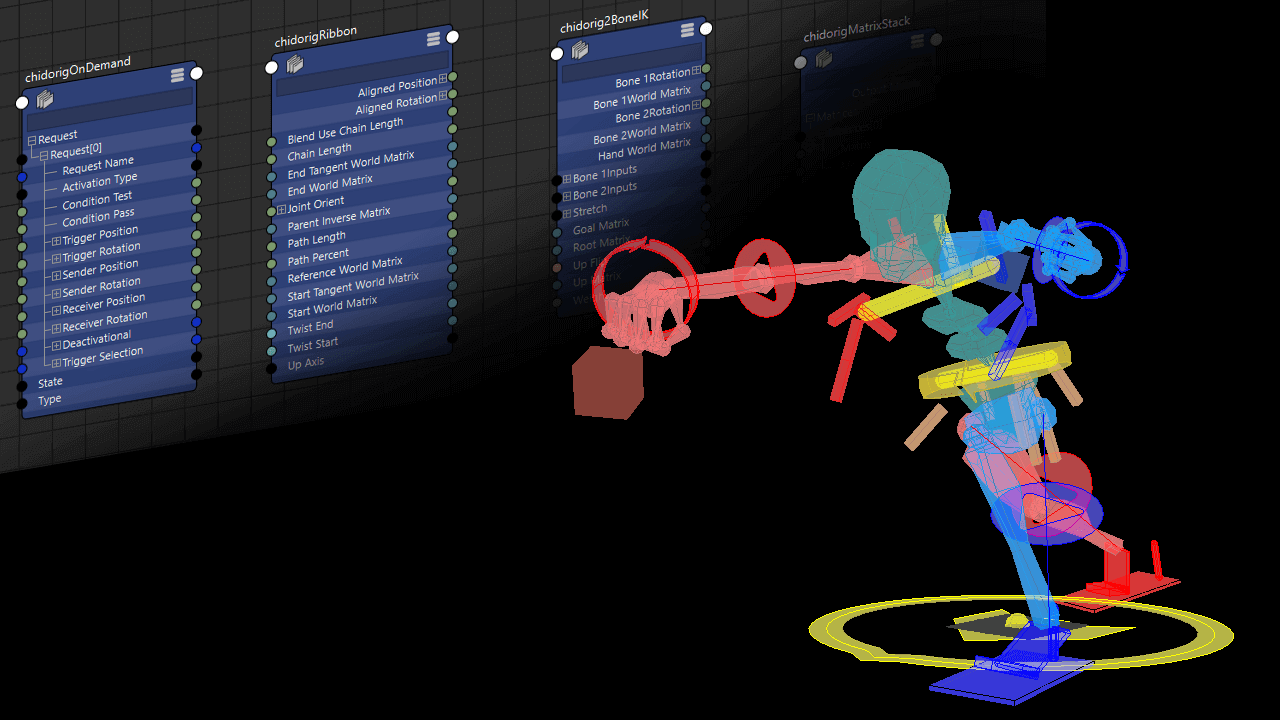Click the chidorigMatrixStack node cube icon
1280x720 pixels.
[824, 59]
